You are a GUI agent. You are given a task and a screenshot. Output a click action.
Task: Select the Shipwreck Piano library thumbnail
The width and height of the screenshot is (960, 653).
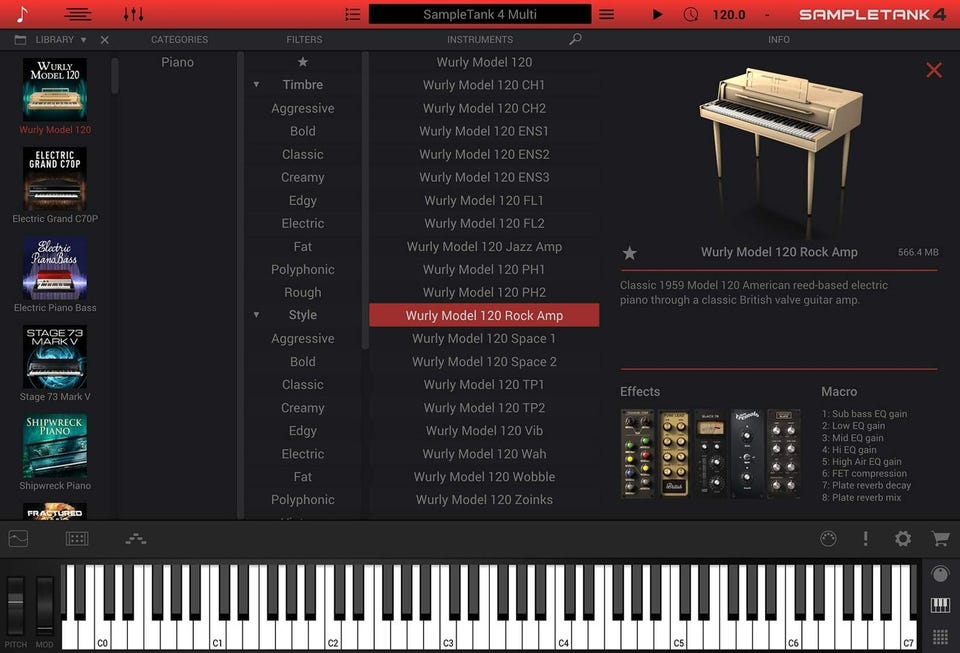click(54, 446)
